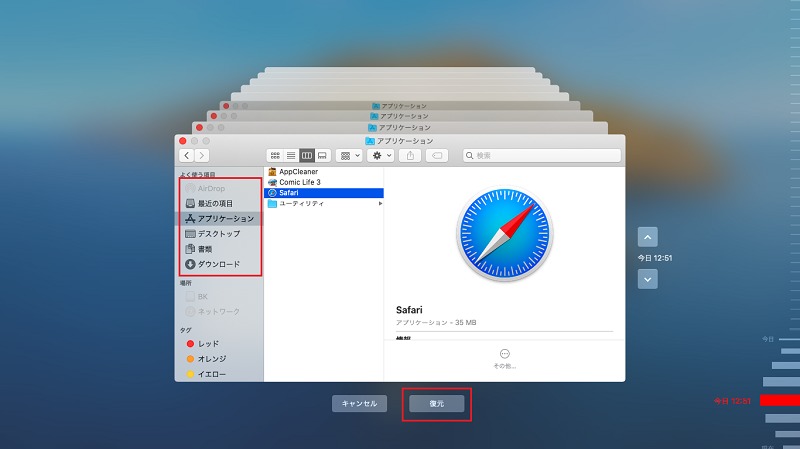The height and width of the screenshot is (449, 800).
Task: Switch Finder to gallery view
Action: click(322, 156)
